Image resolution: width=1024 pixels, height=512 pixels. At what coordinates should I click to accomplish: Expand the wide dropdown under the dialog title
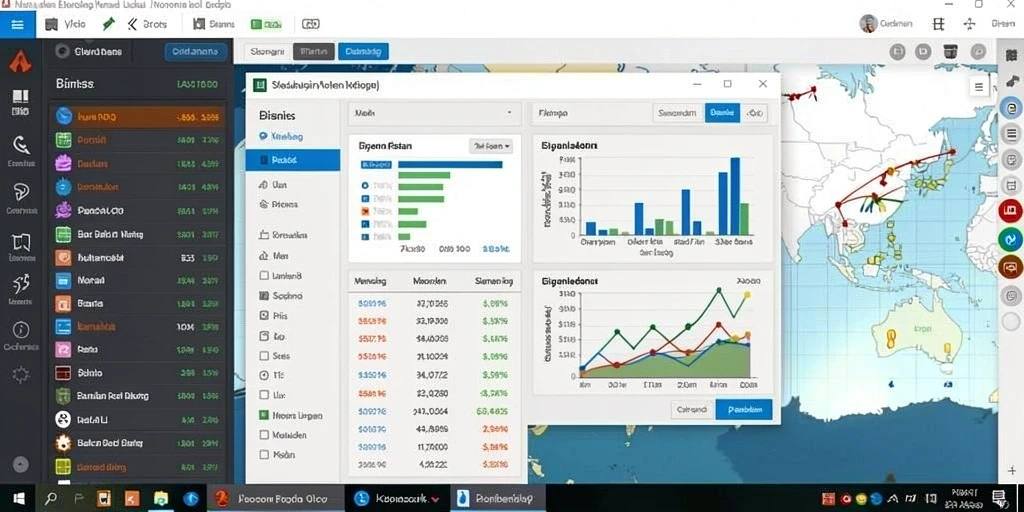tap(434, 113)
